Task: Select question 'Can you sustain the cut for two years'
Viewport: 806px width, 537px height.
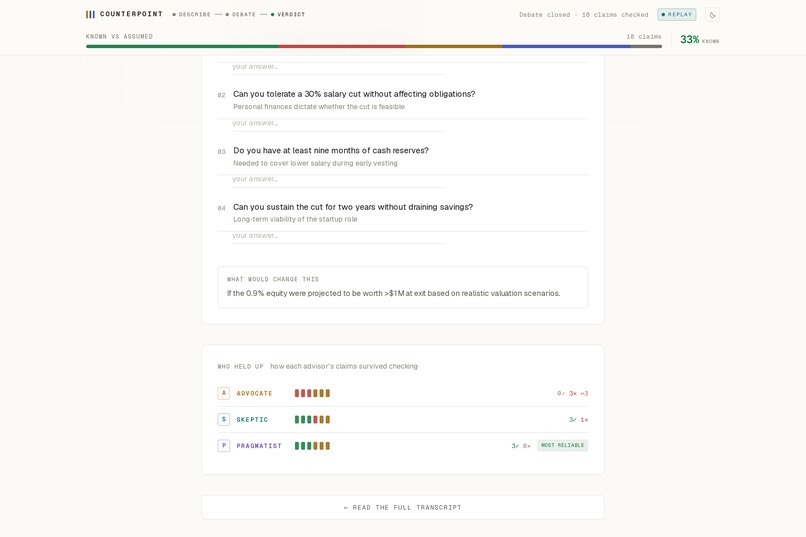Action: tap(353, 207)
